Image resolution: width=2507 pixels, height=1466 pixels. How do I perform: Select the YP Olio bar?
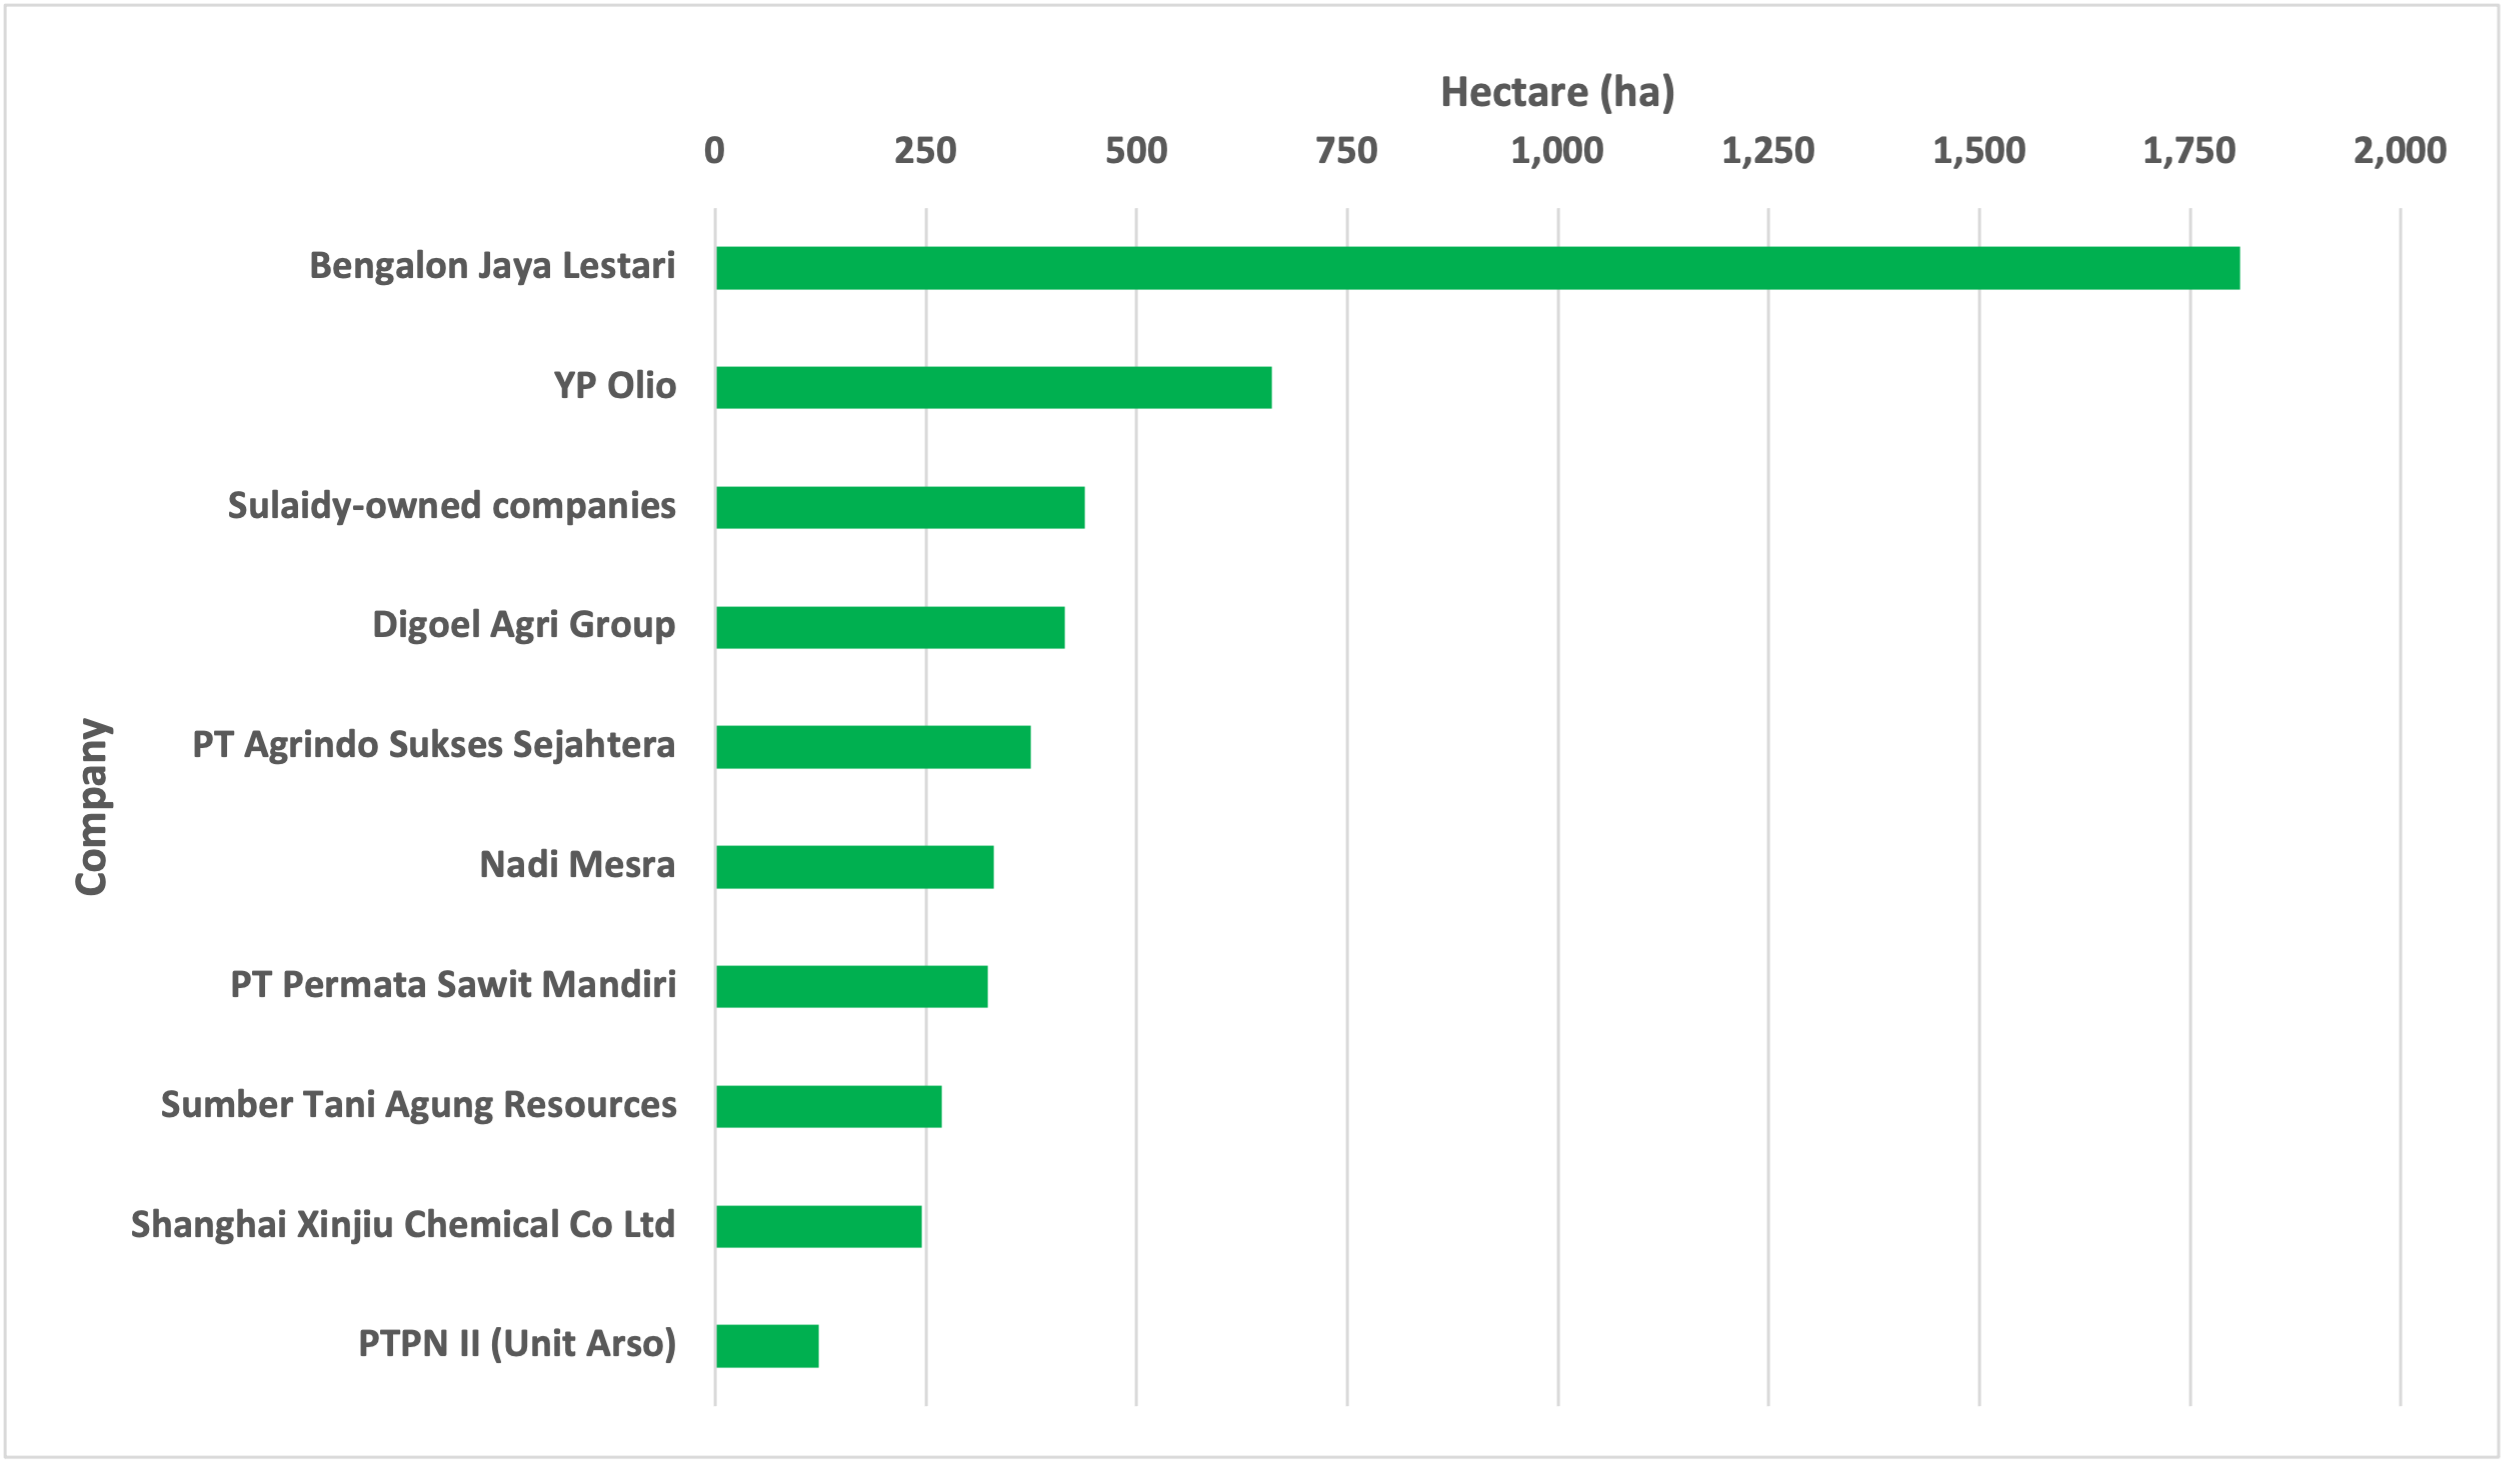point(993,387)
